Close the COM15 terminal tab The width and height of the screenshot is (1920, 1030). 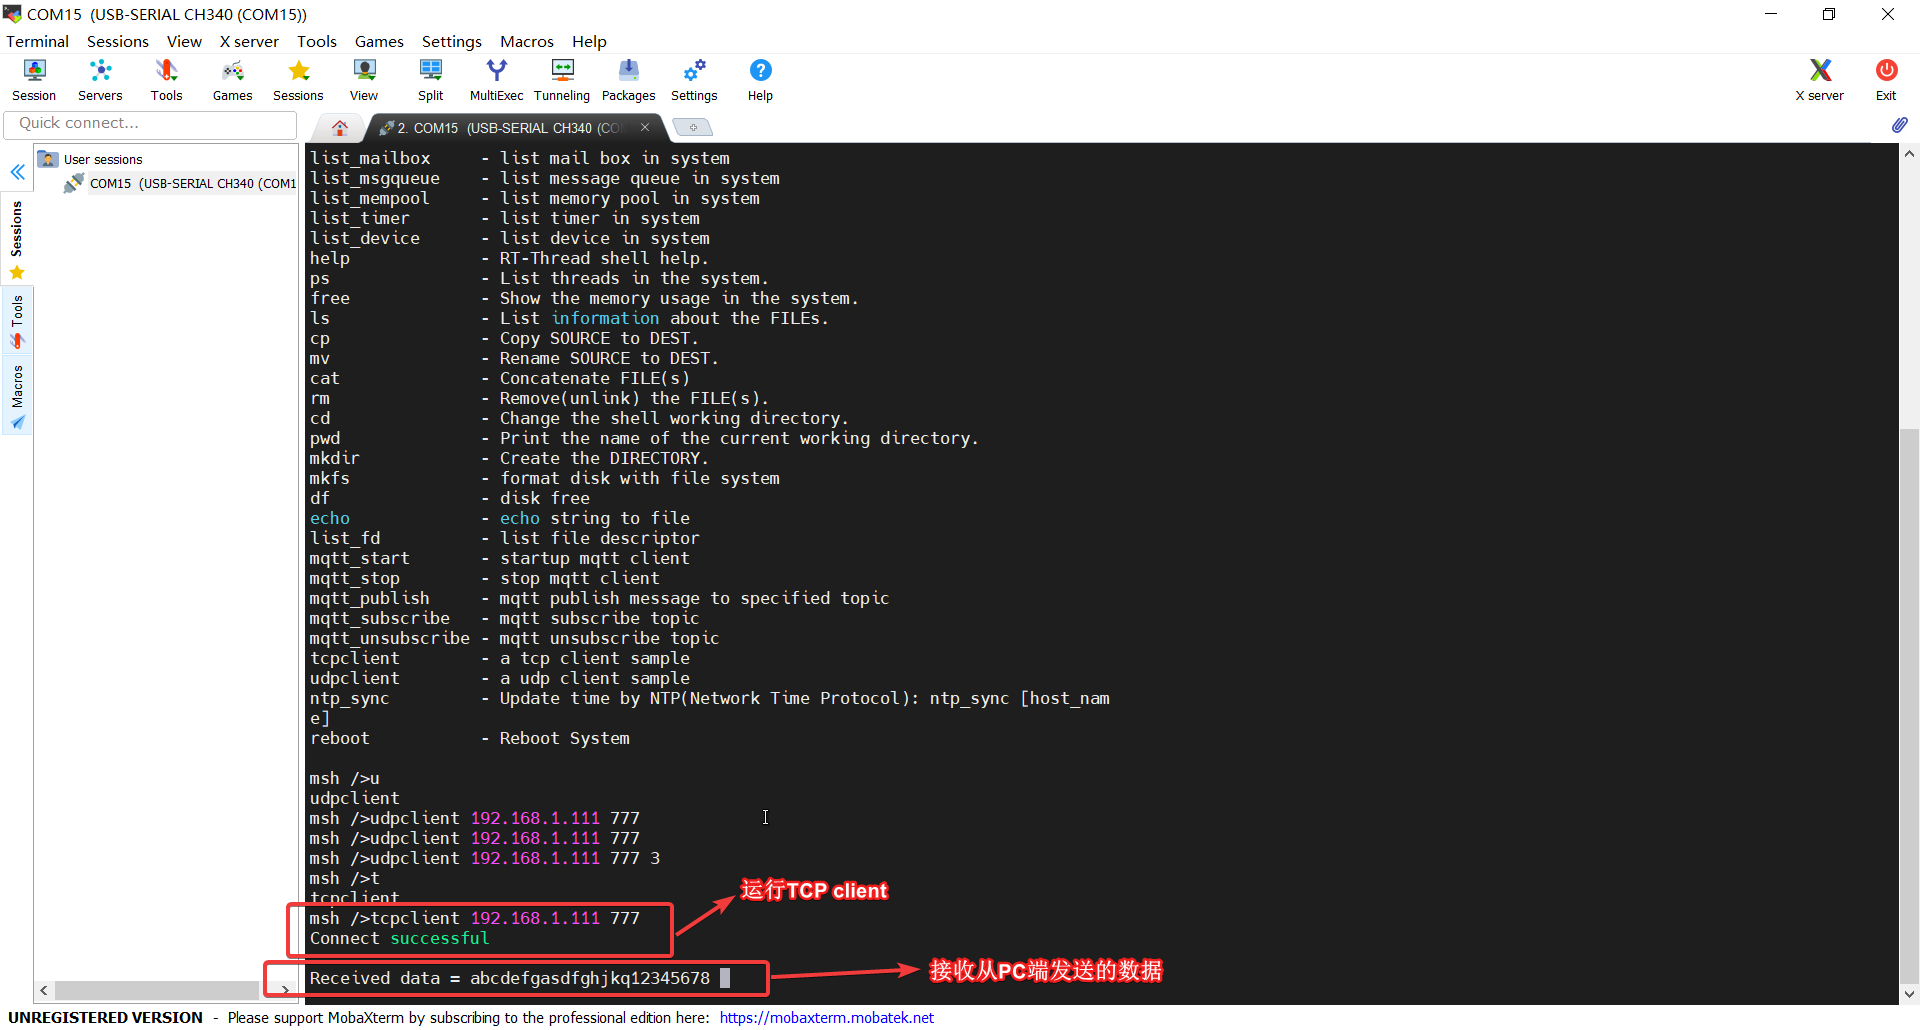point(645,127)
